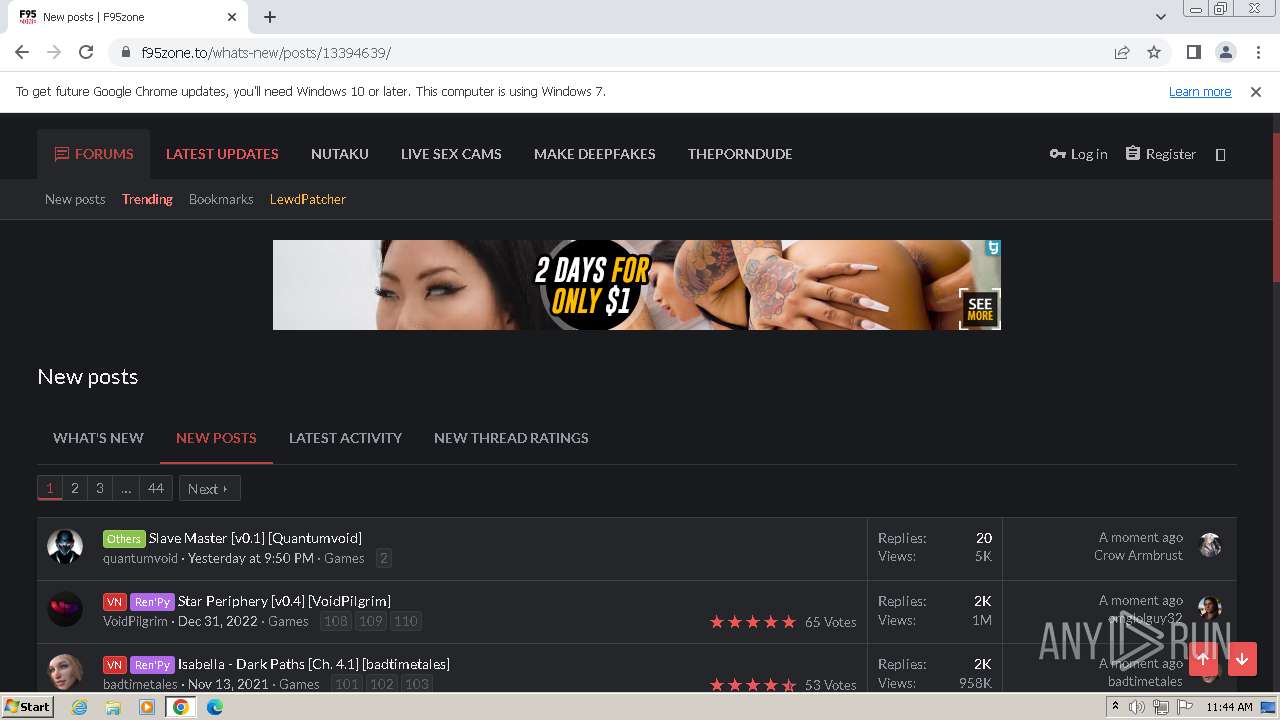Viewport: 1280px width, 720px height.
Task: Launch Internet Explorer from taskbar
Action: tap(79, 707)
